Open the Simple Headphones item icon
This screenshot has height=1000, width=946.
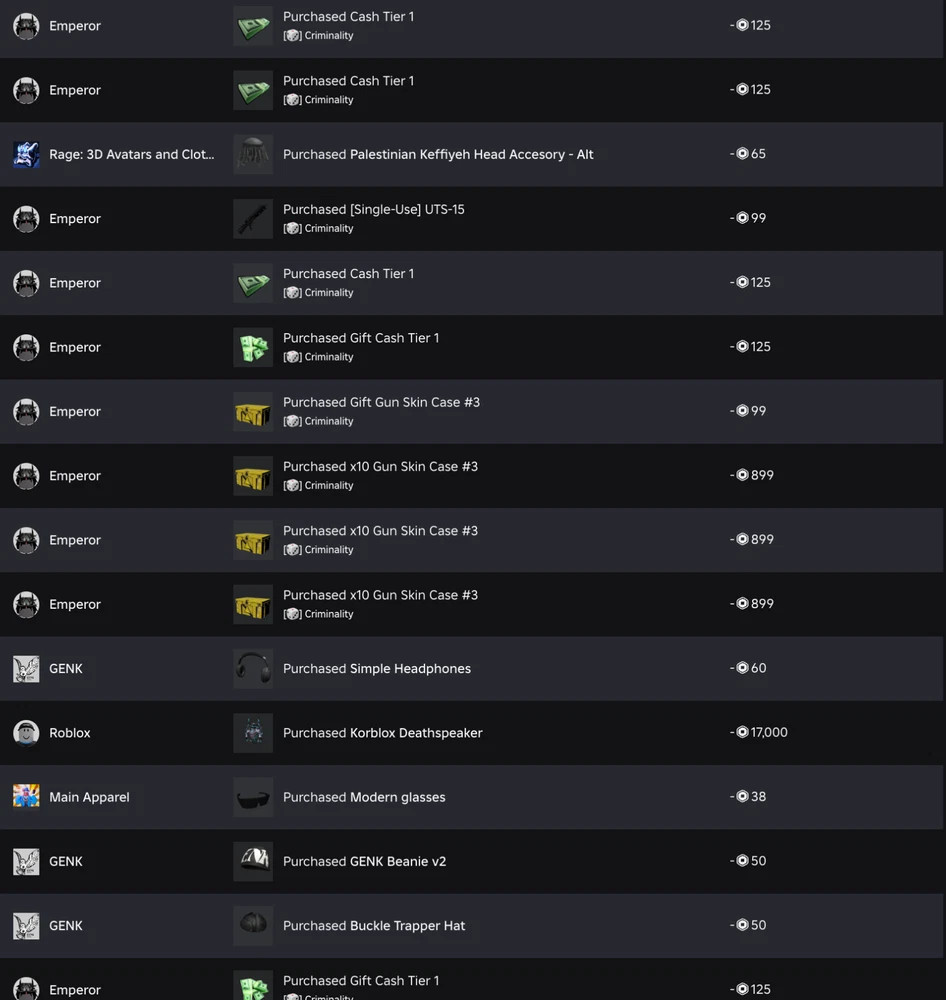coord(253,669)
